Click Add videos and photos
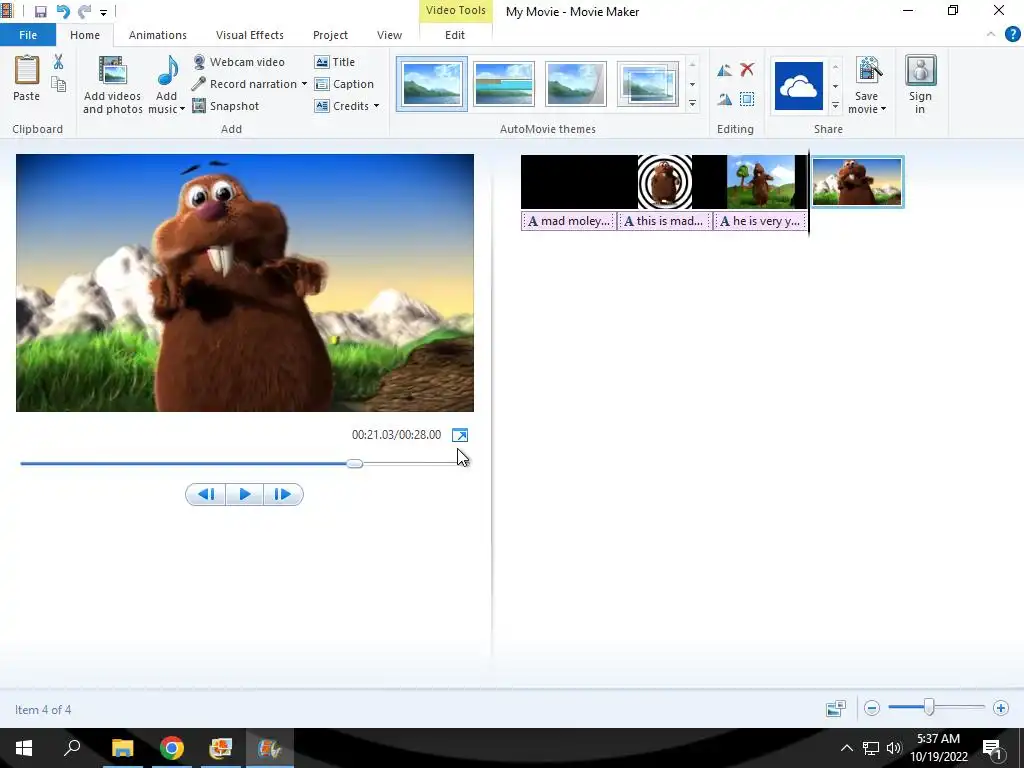Screen dimensions: 1024x768 click(112, 85)
